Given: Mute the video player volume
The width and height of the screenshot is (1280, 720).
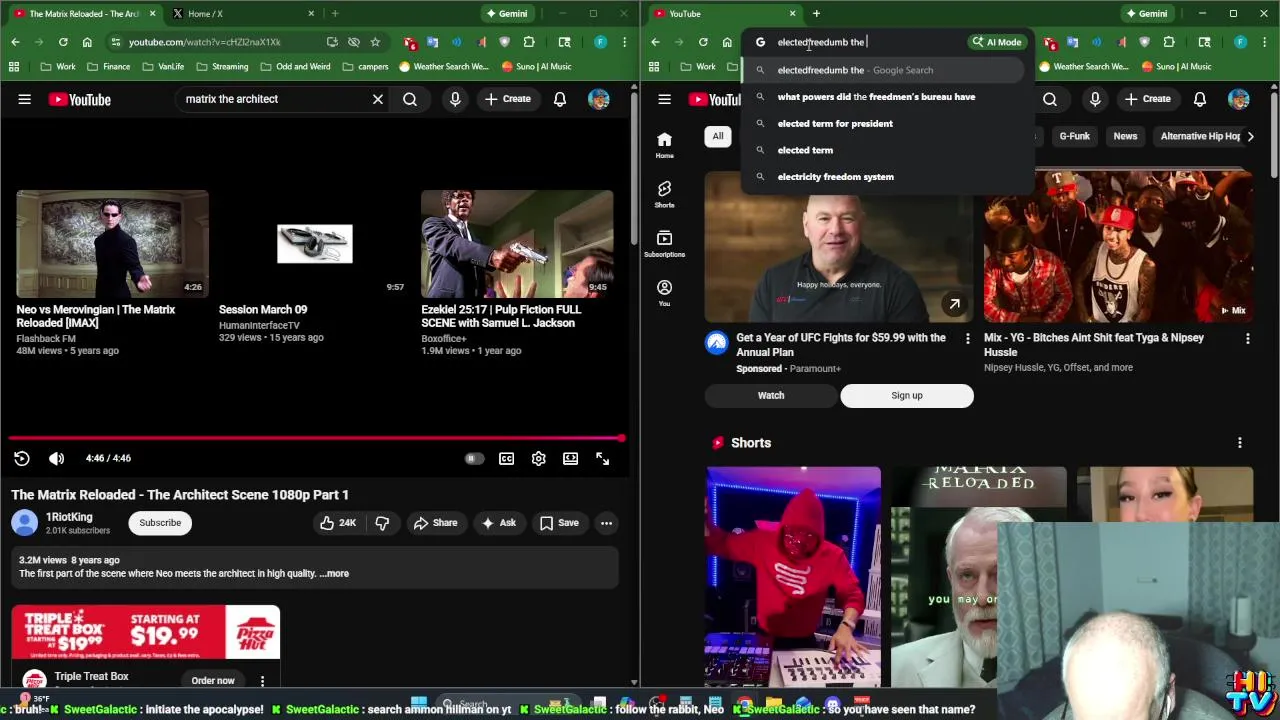Looking at the screenshot, I should [56, 458].
